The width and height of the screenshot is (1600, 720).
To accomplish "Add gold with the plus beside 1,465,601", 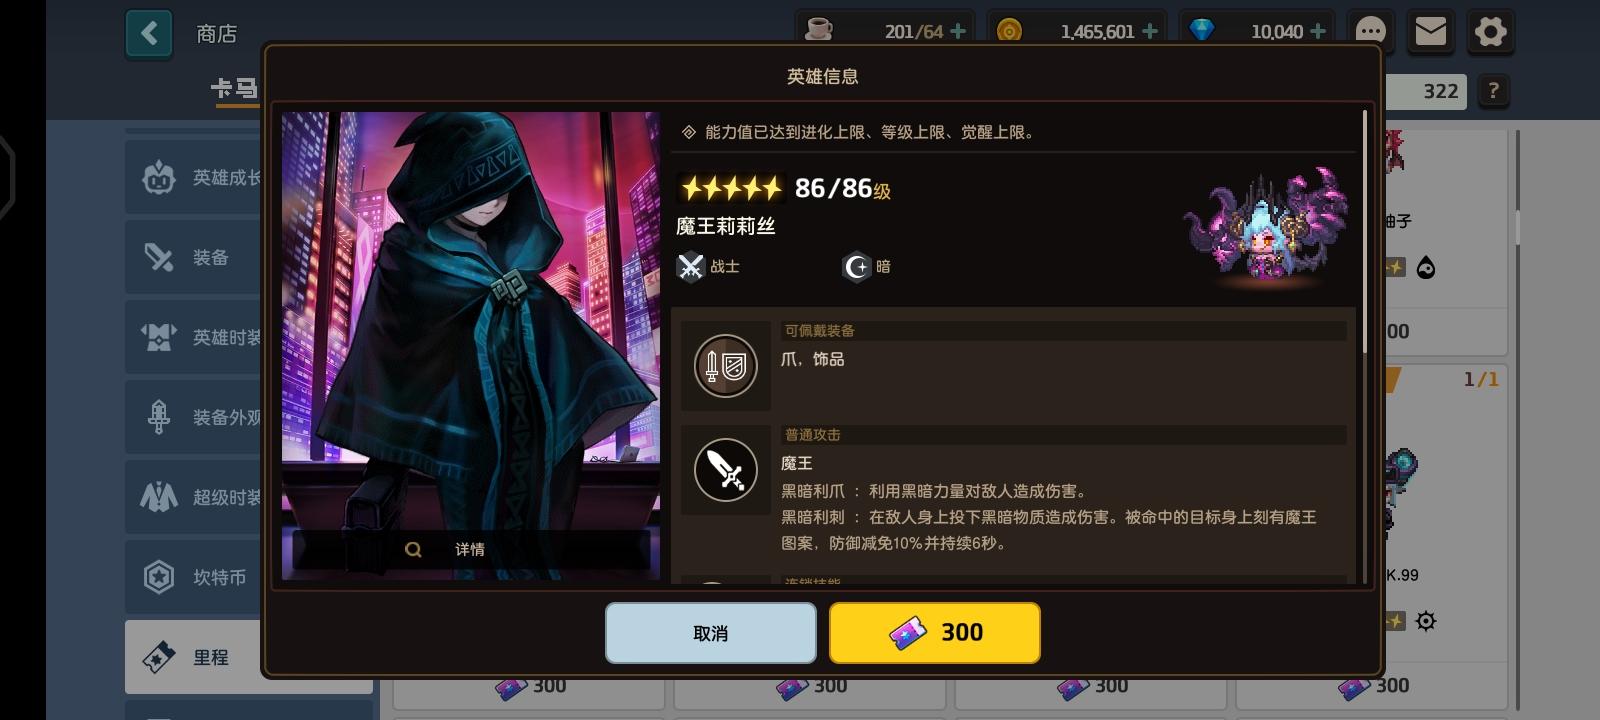I will click(1150, 31).
